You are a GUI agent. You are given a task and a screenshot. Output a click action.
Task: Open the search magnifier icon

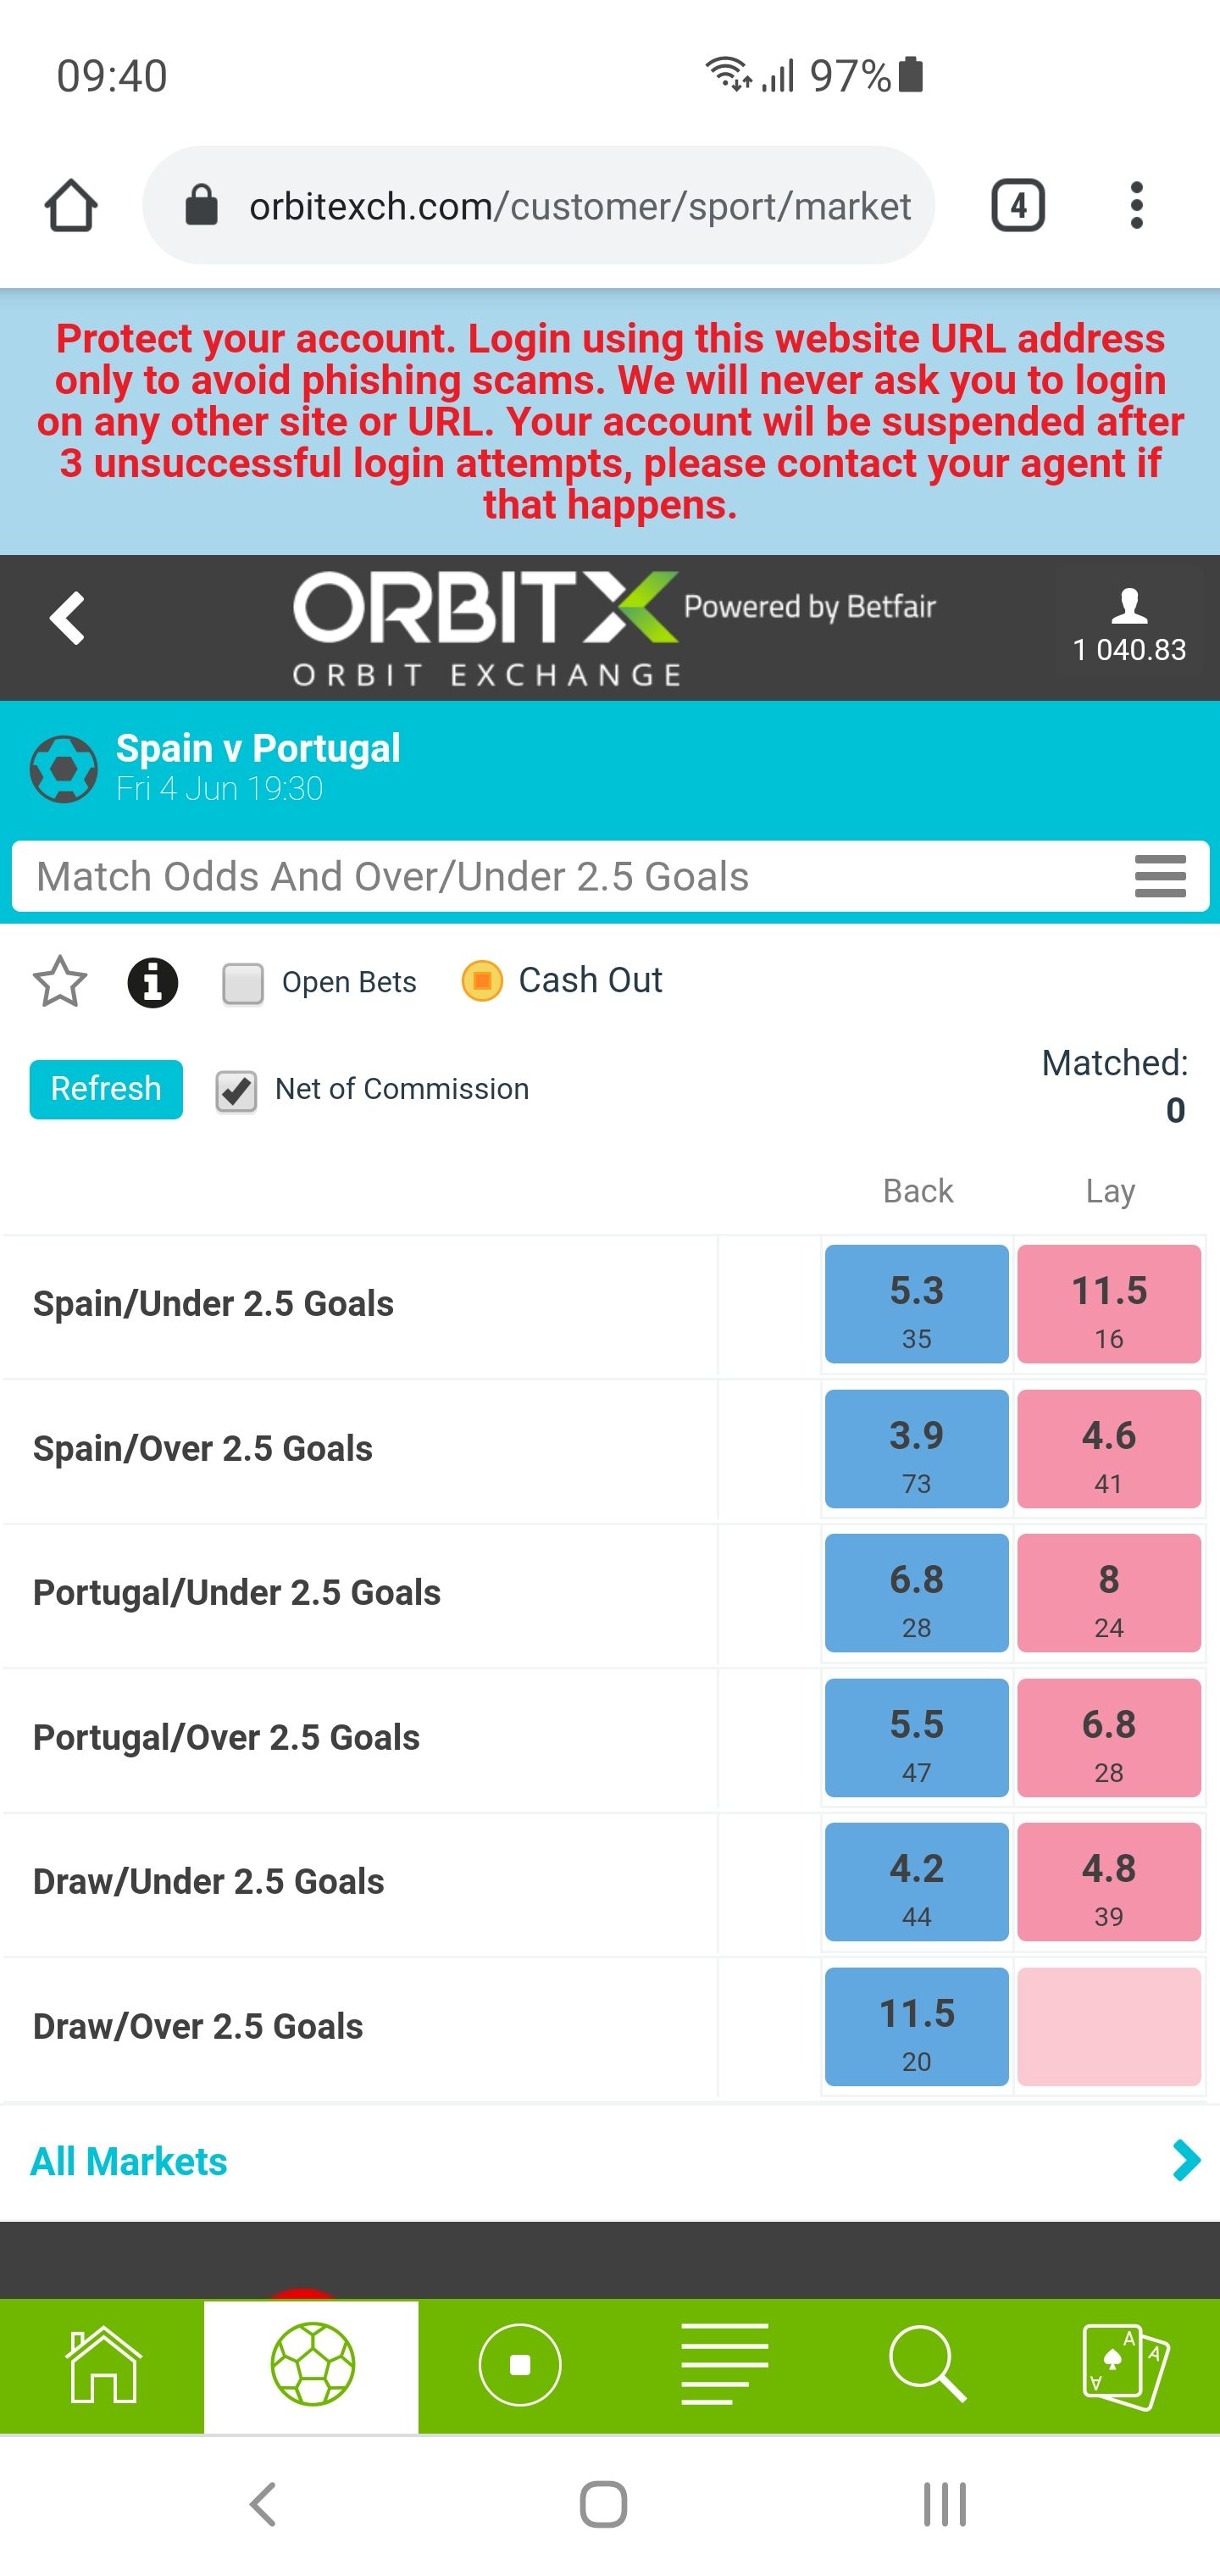(x=927, y=2365)
